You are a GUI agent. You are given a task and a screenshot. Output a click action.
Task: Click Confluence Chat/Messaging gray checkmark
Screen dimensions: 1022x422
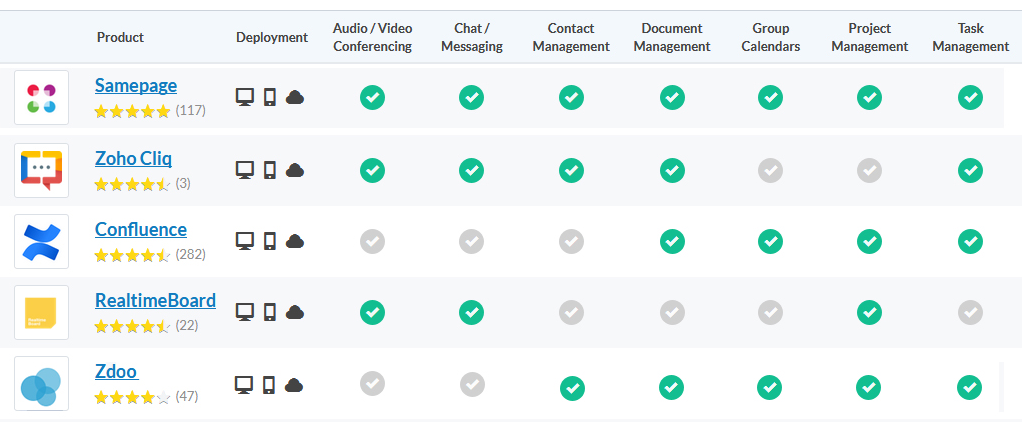pyautogui.click(x=471, y=241)
